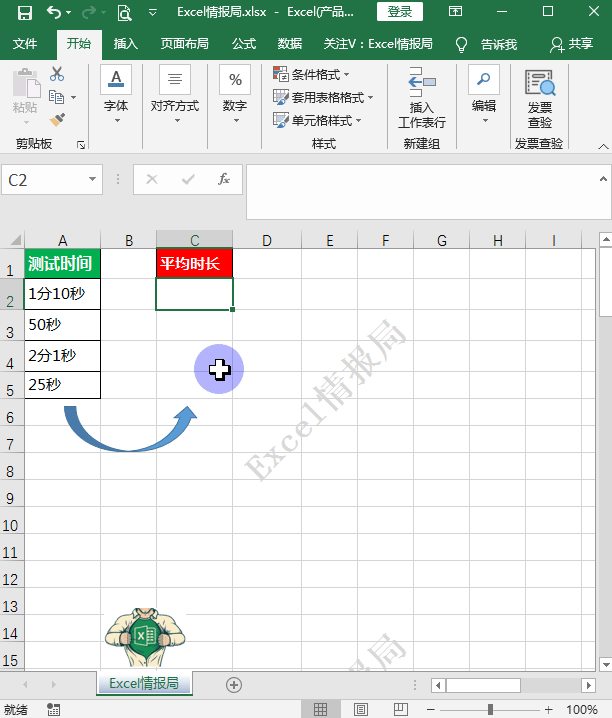This screenshot has height=718, width=612.
Task: Click the Save icon in quick access toolbar
Action: pyautogui.click(x=24, y=12)
